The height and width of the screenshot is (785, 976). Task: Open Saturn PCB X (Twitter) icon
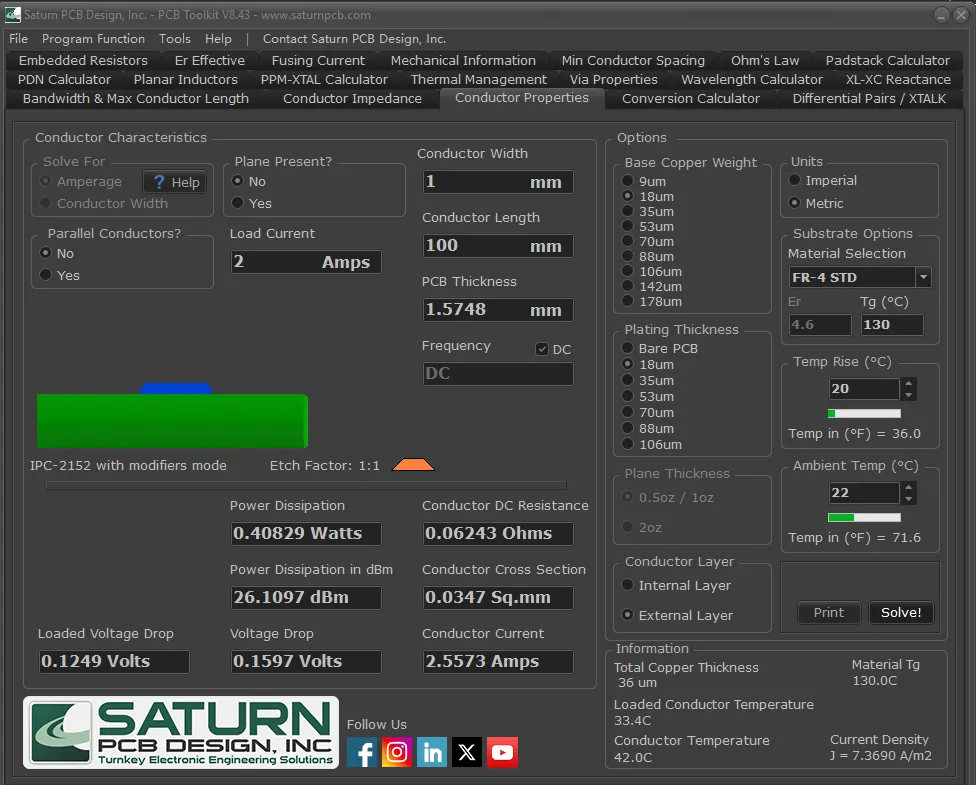[x=467, y=752]
